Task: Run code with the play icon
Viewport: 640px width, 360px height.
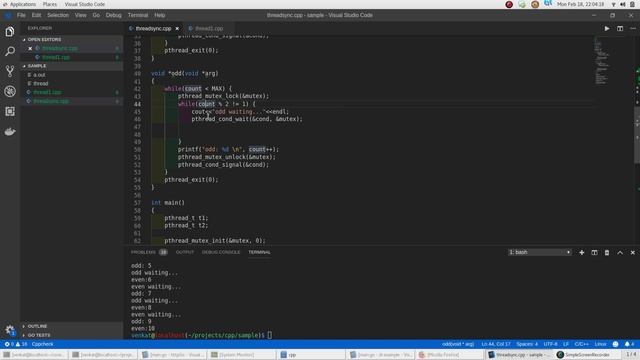Action: (607, 29)
